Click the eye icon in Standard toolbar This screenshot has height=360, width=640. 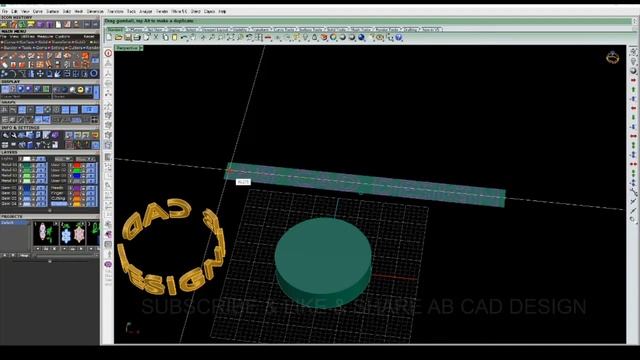coord(380,38)
